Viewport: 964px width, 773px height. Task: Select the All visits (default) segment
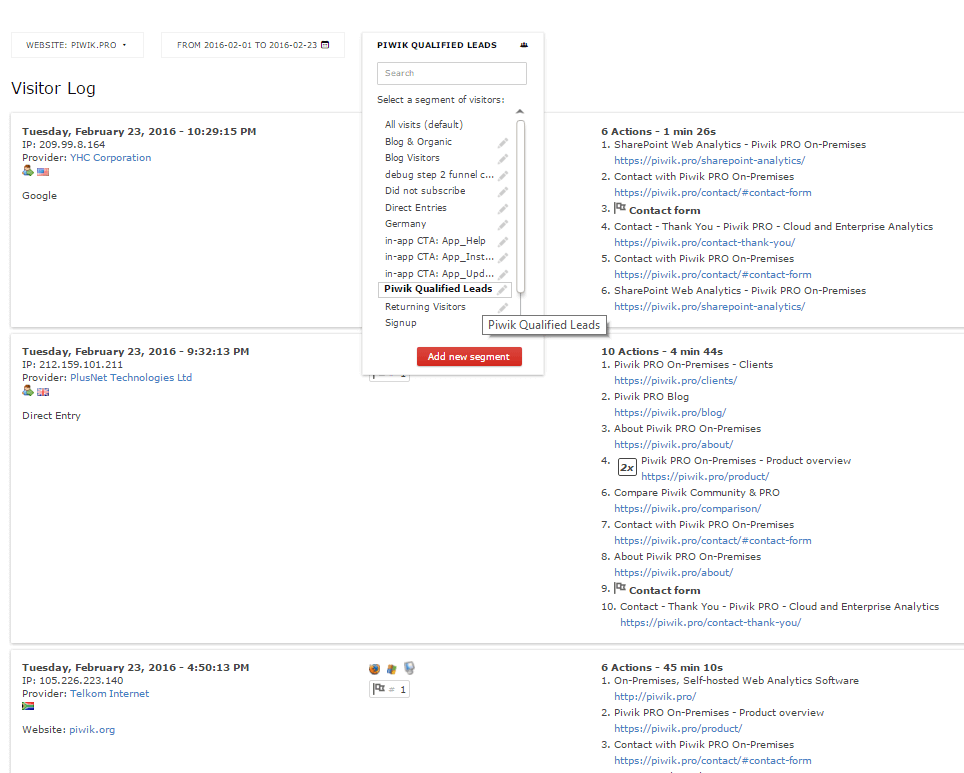point(423,125)
